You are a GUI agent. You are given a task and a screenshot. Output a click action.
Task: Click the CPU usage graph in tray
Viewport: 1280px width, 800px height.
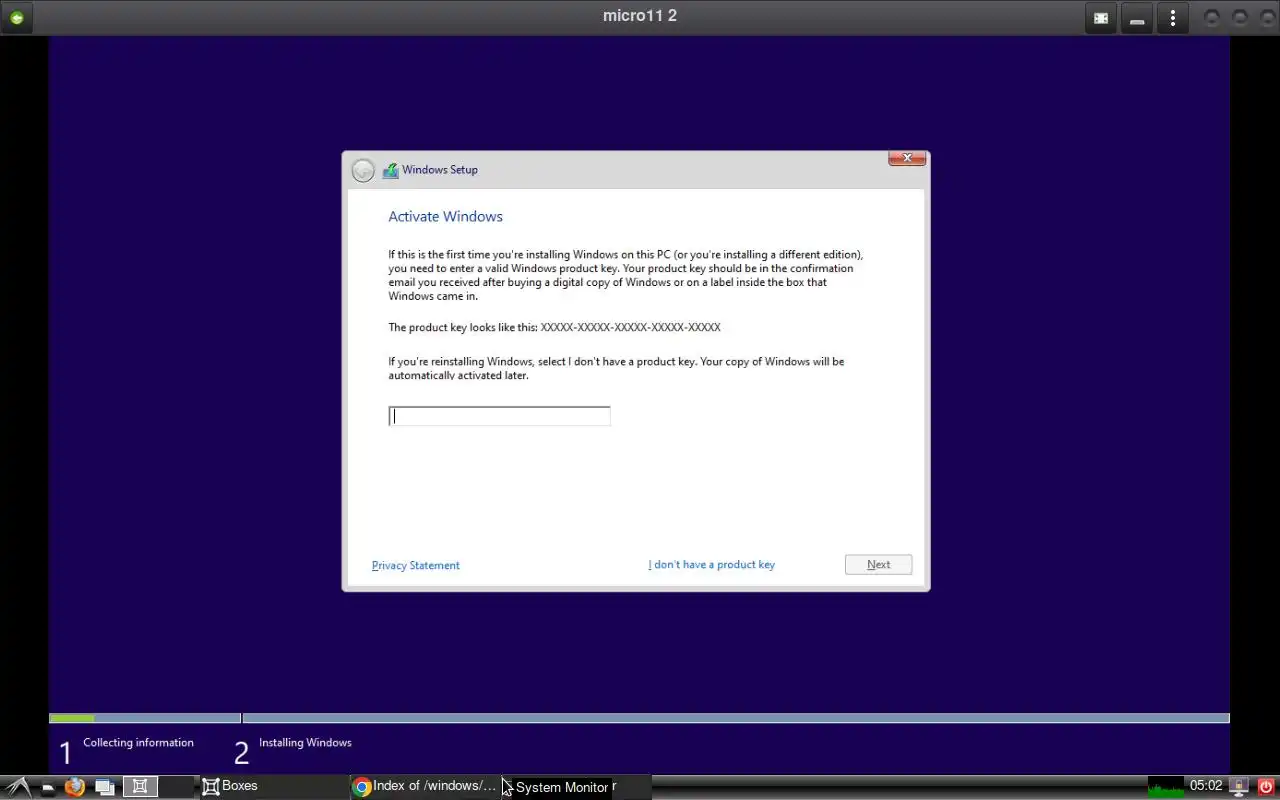pyautogui.click(x=1166, y=787)
